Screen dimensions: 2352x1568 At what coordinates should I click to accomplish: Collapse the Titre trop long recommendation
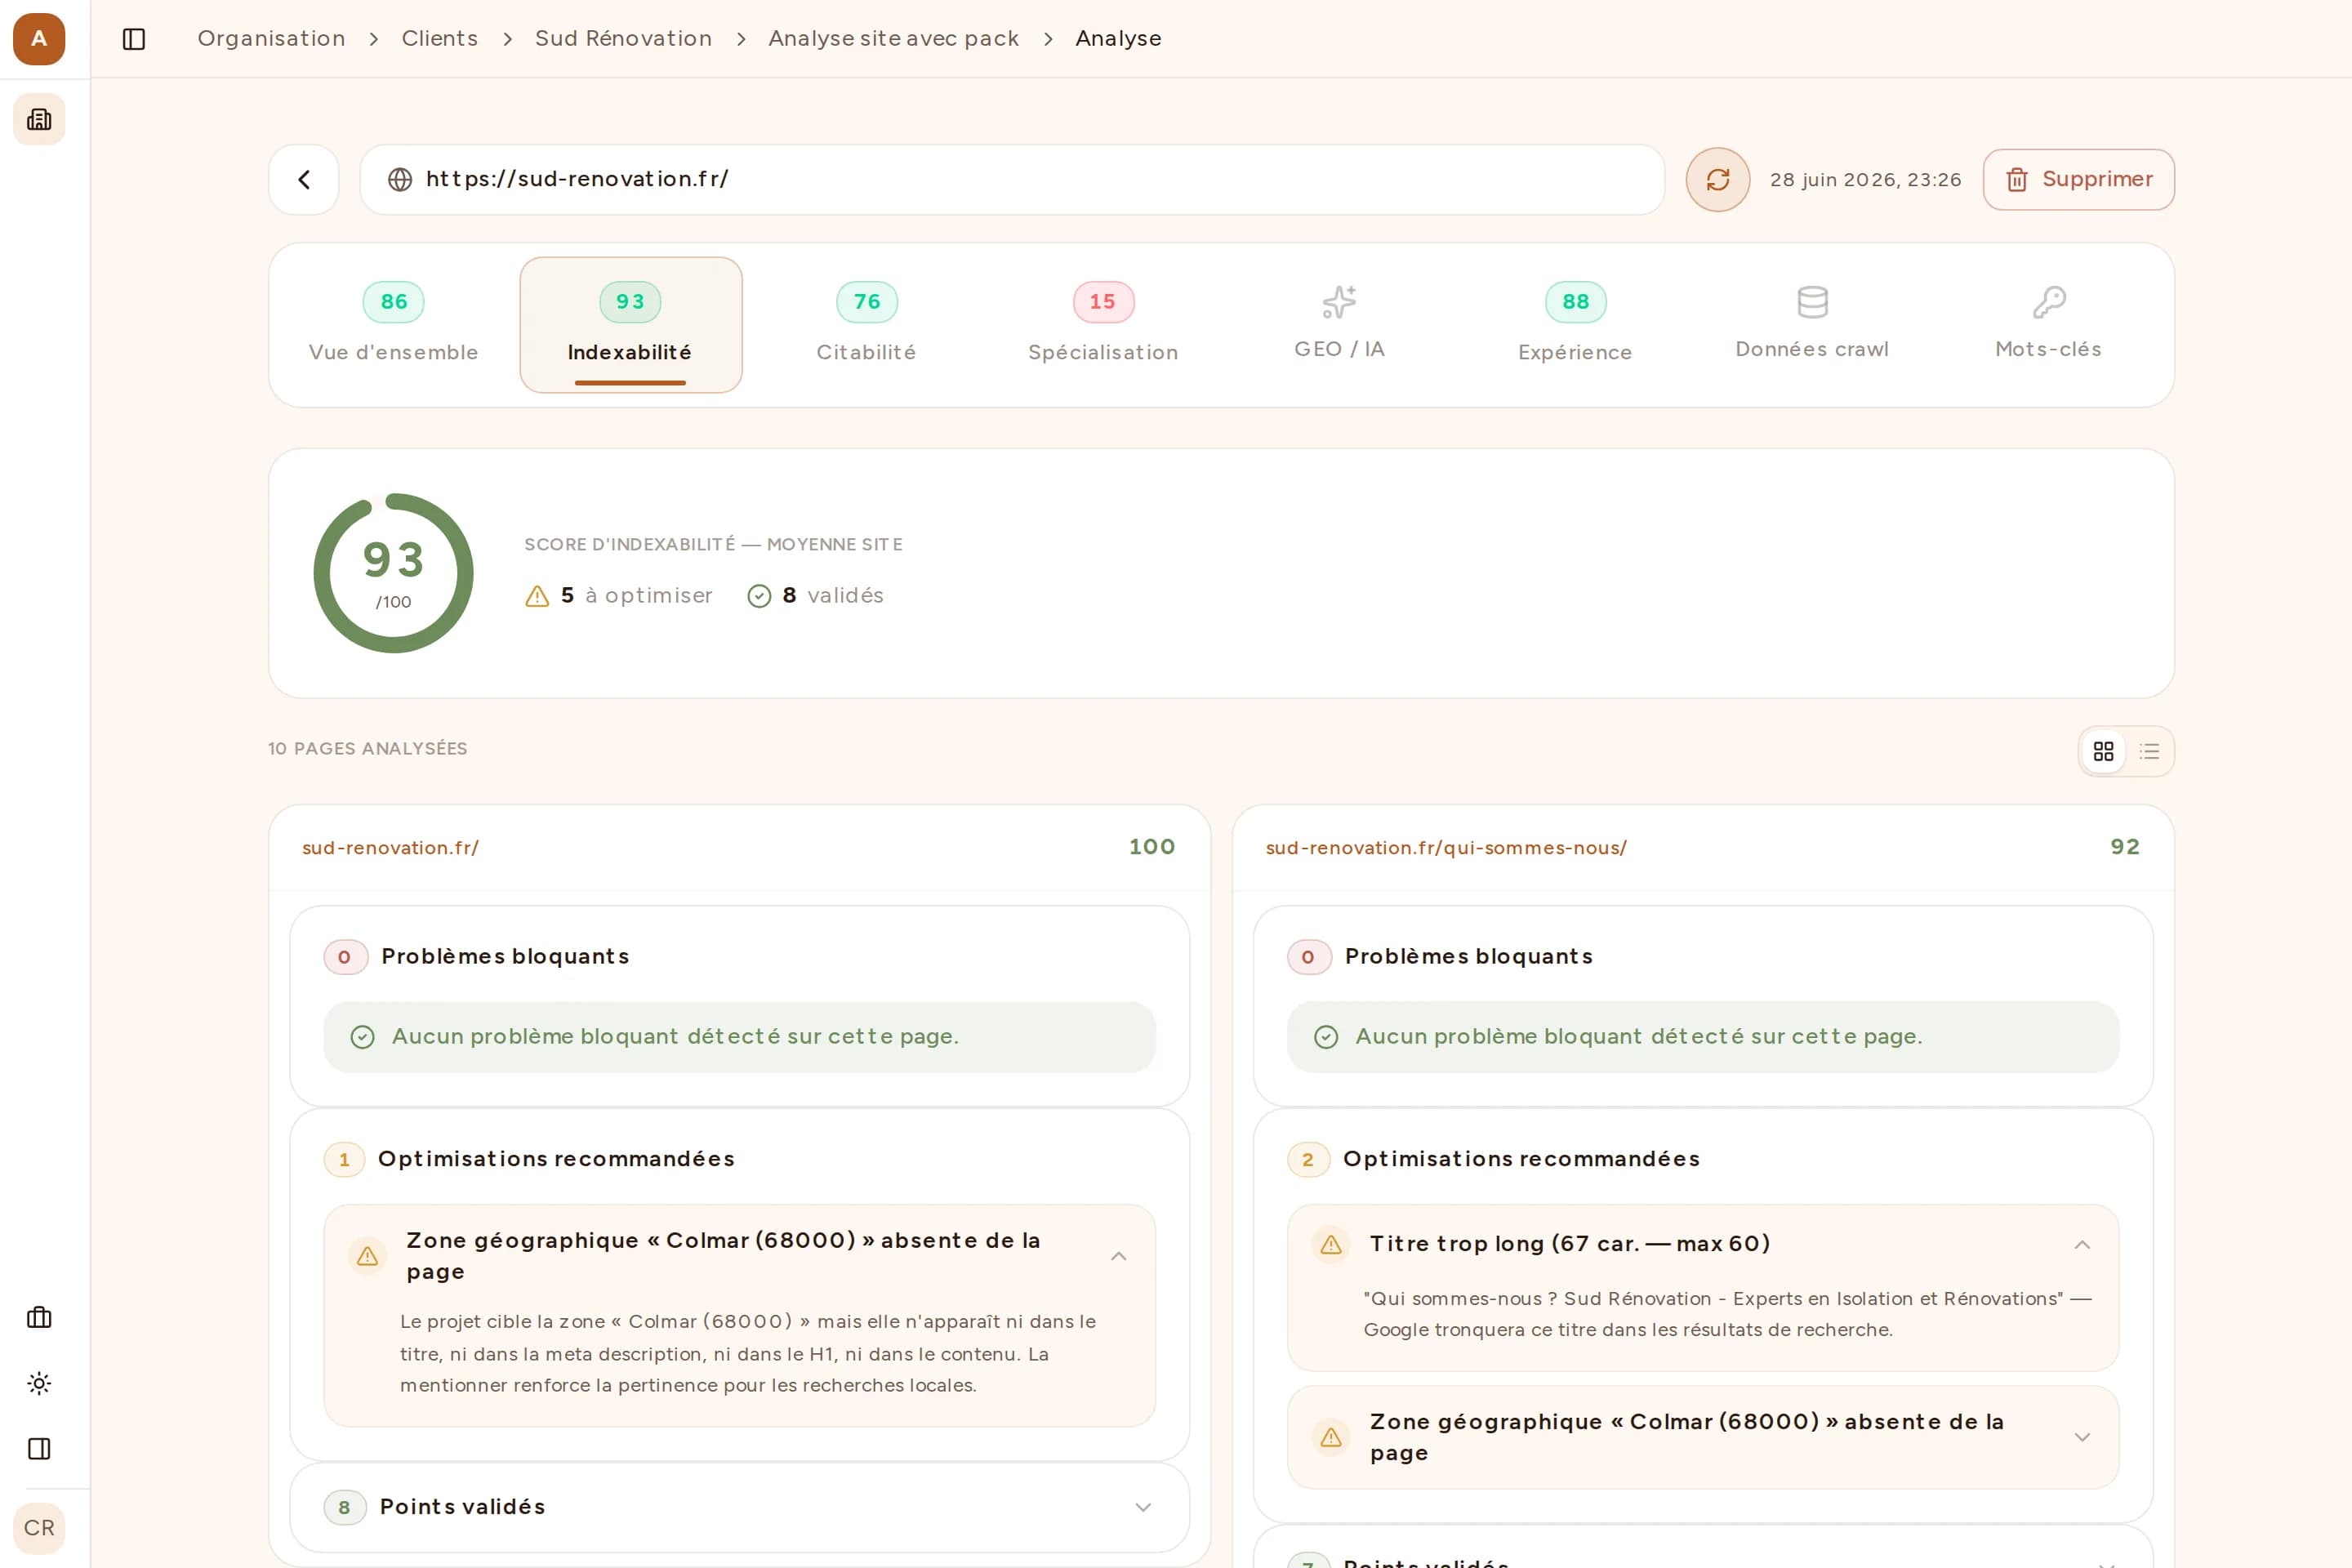(x=2082, y=1244)
